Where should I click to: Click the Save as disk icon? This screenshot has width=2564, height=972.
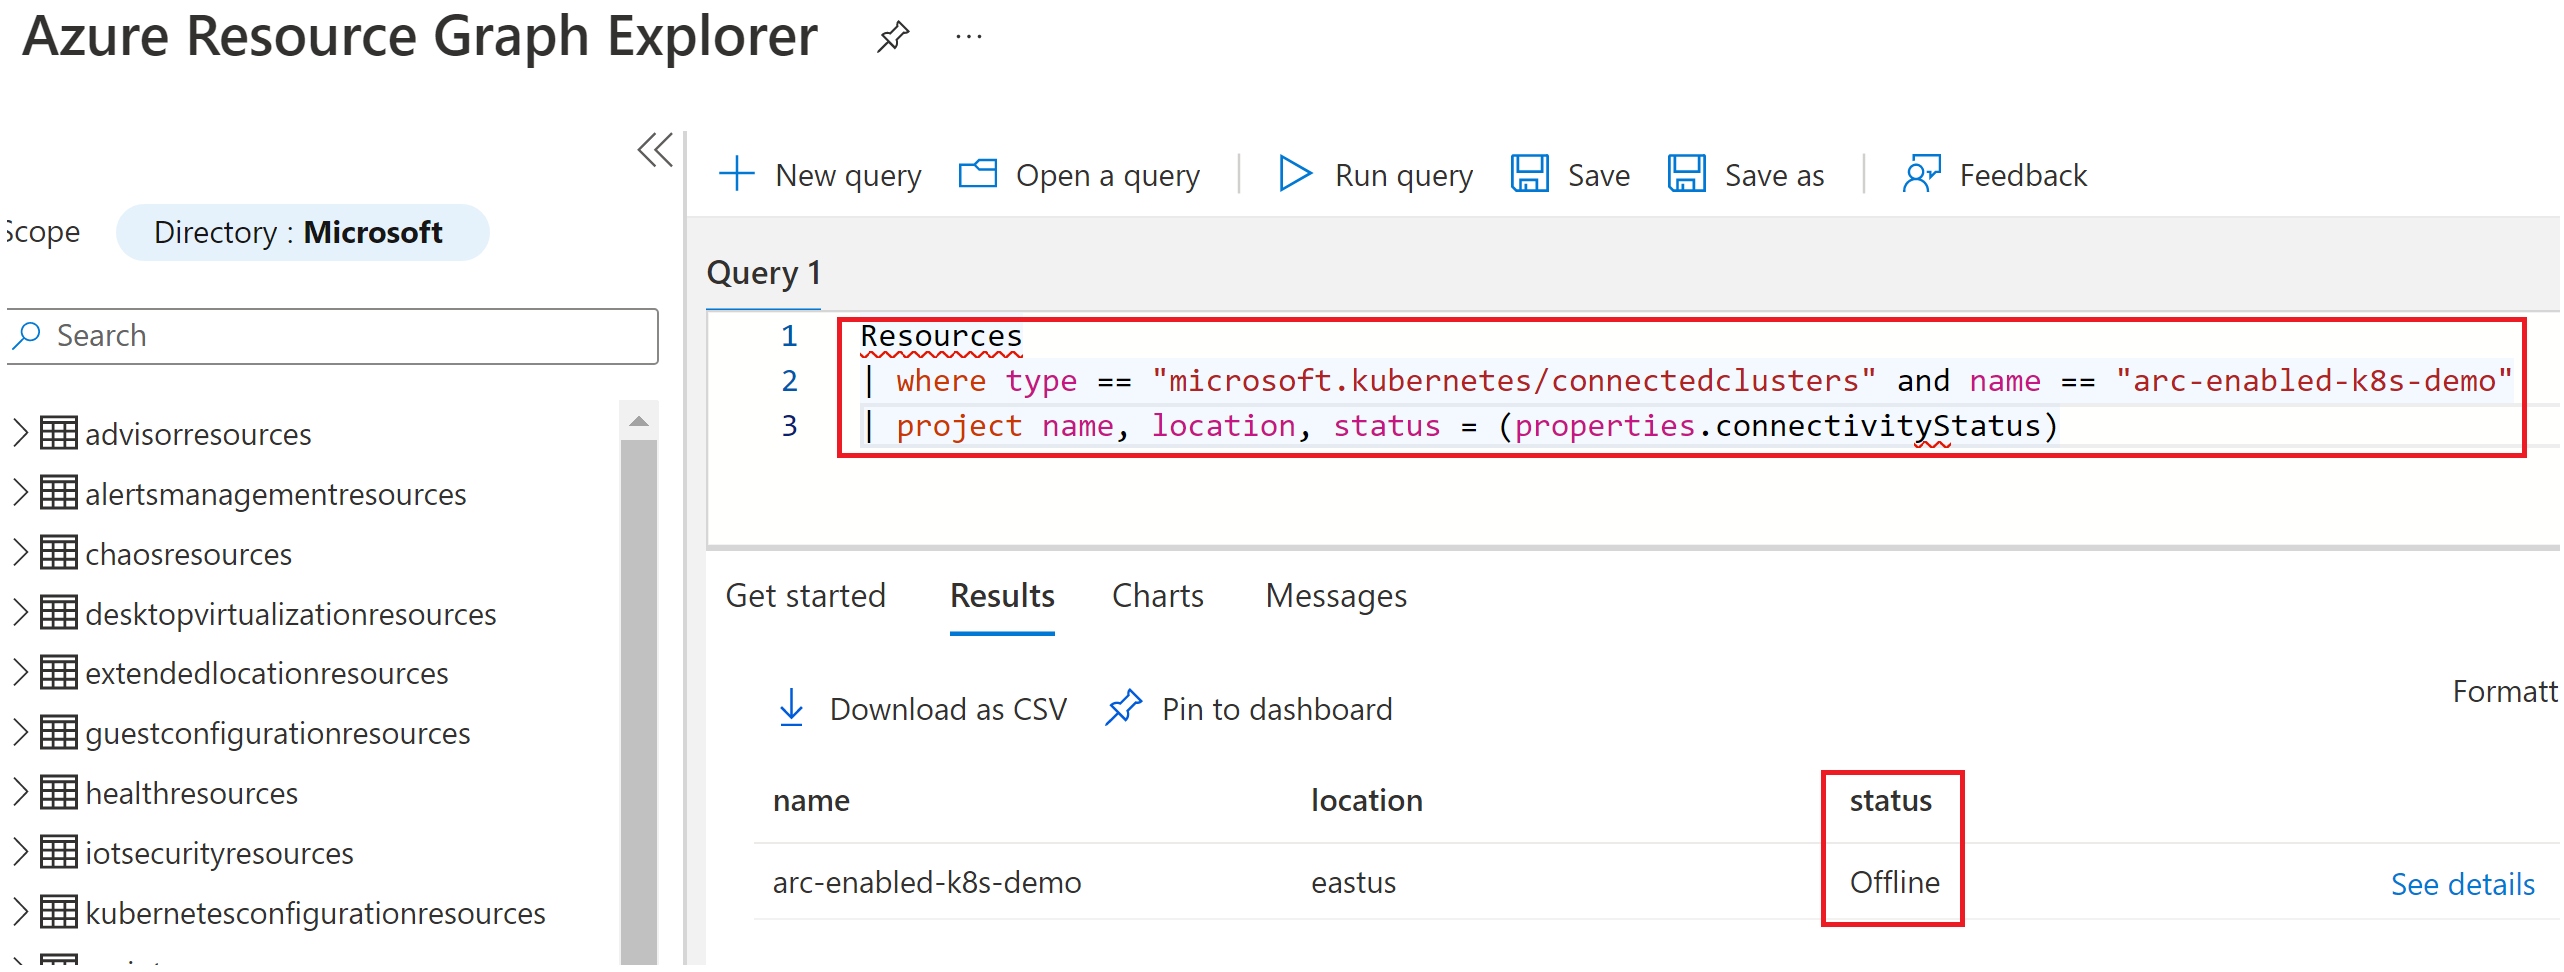point(1687,174)
